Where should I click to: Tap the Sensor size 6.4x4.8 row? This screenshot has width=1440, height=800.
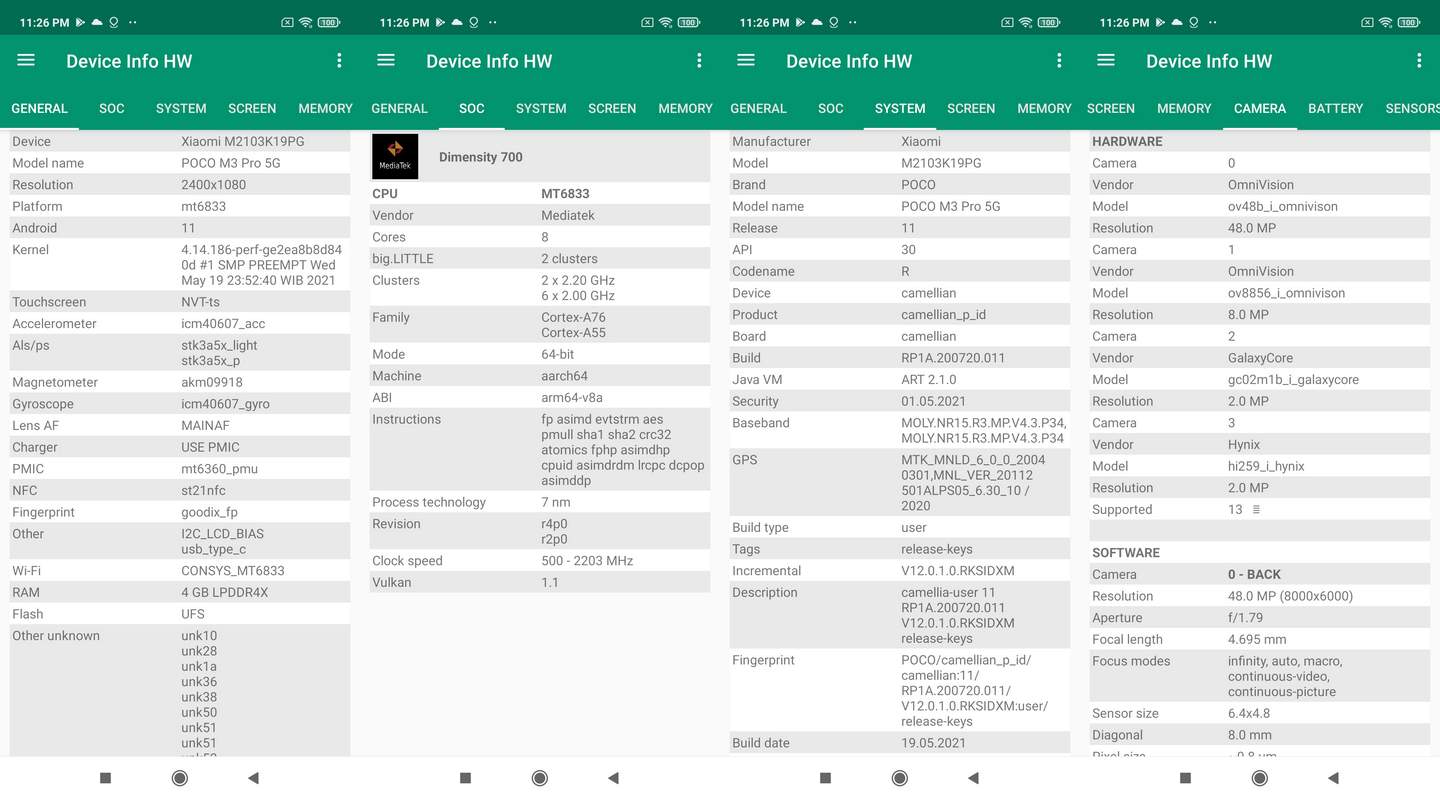1260,714
